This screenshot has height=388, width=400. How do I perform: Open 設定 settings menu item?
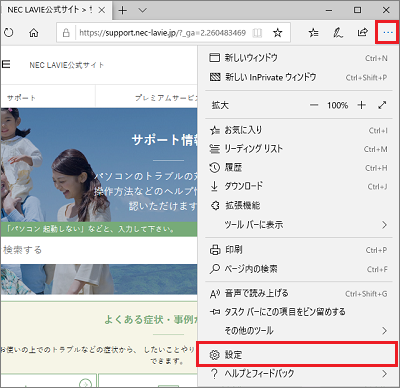click(297, 355)
